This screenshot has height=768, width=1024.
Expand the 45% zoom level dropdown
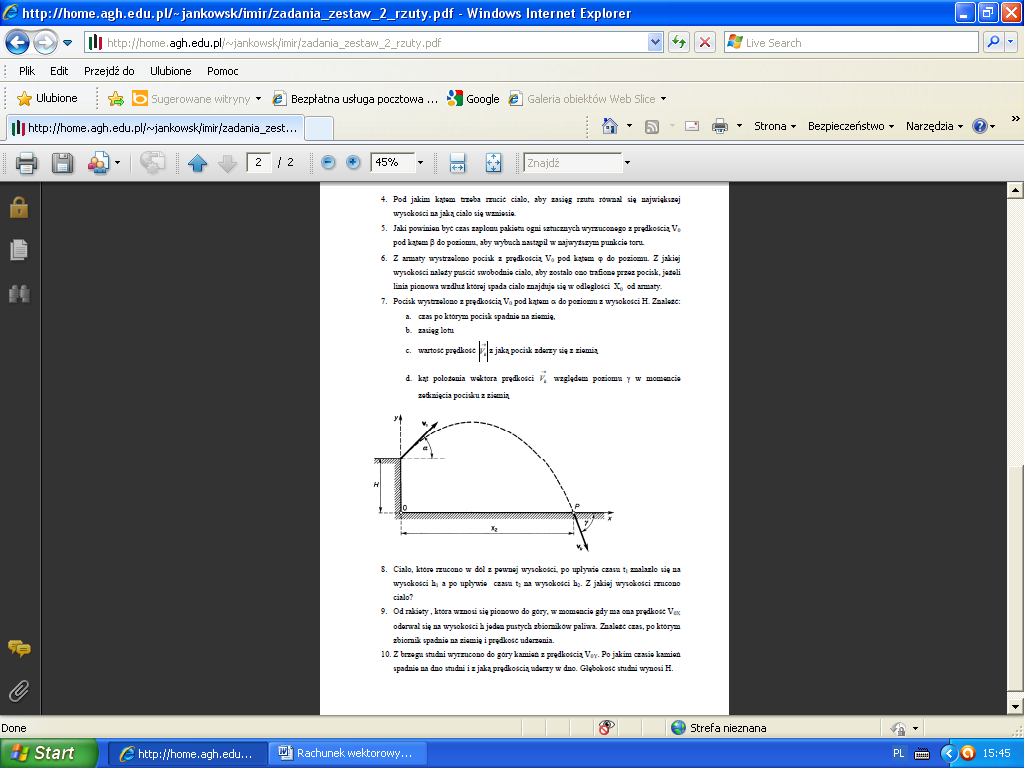click(x=420, y=162)
